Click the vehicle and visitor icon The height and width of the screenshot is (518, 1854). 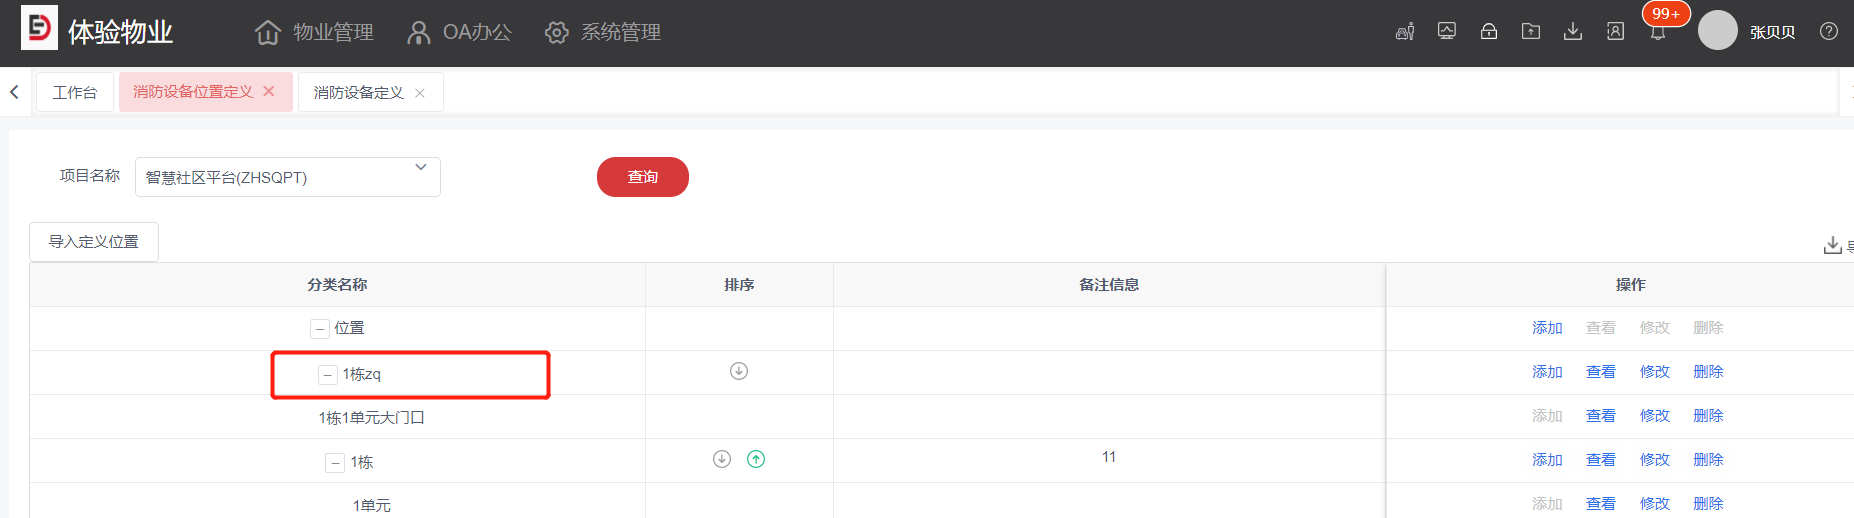pos(1405,32)
